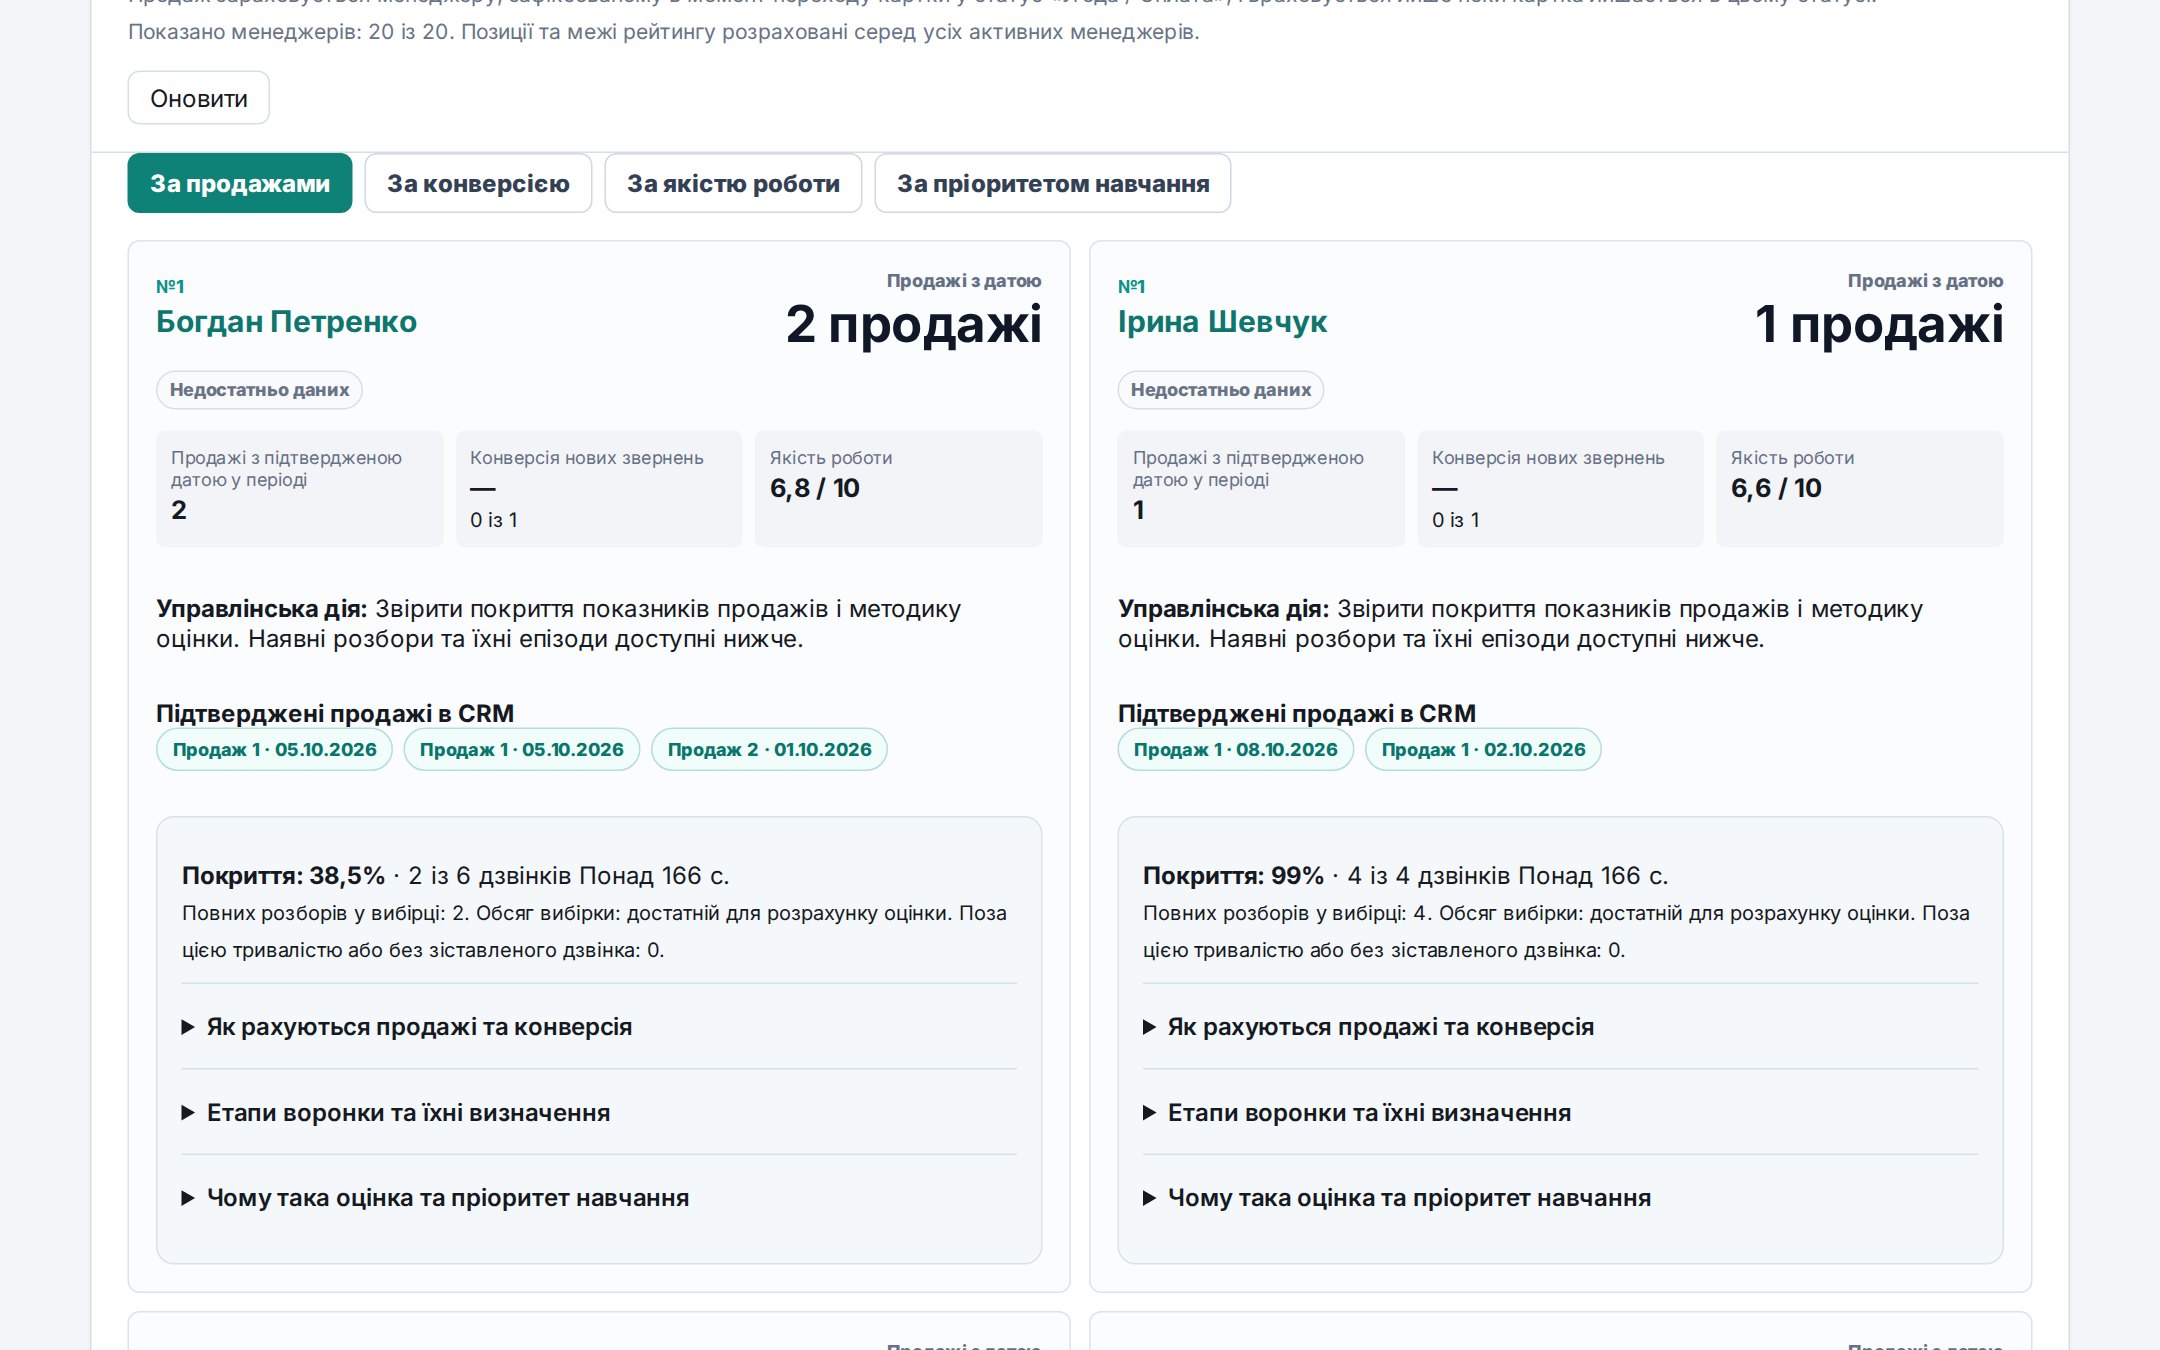Click Недостатньо даних badge for Богдан Петренко
Screen dimensions: 2160x1350
259,390
